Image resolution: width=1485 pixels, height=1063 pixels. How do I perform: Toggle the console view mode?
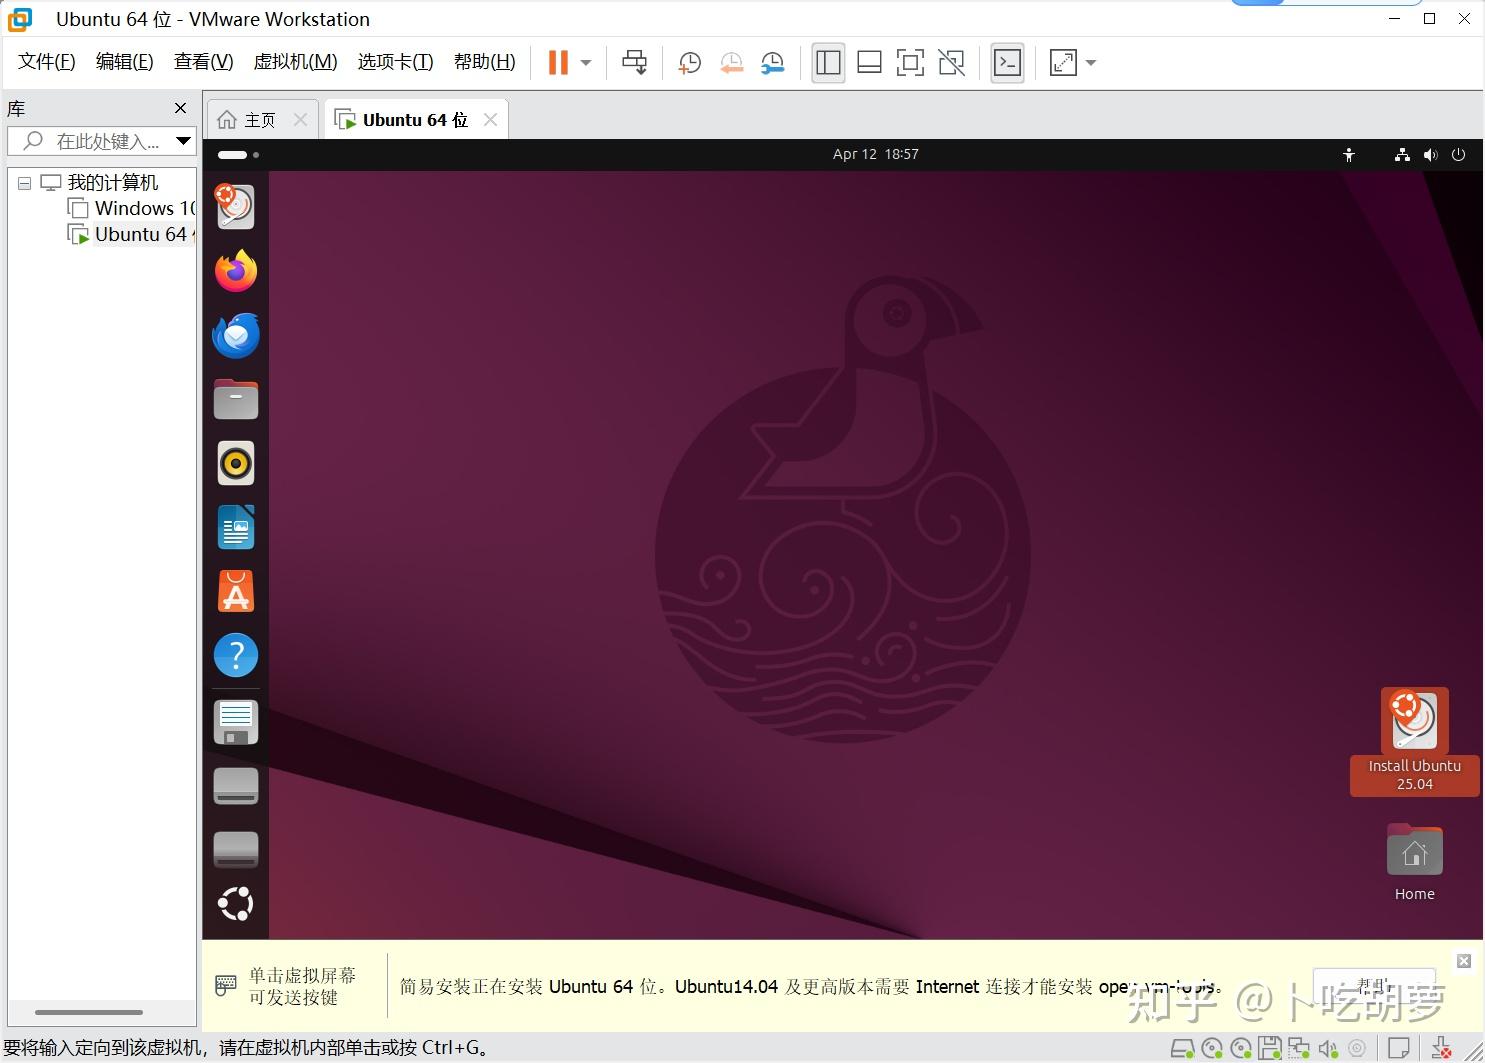pyautogui.click(x=1007, y=62)
